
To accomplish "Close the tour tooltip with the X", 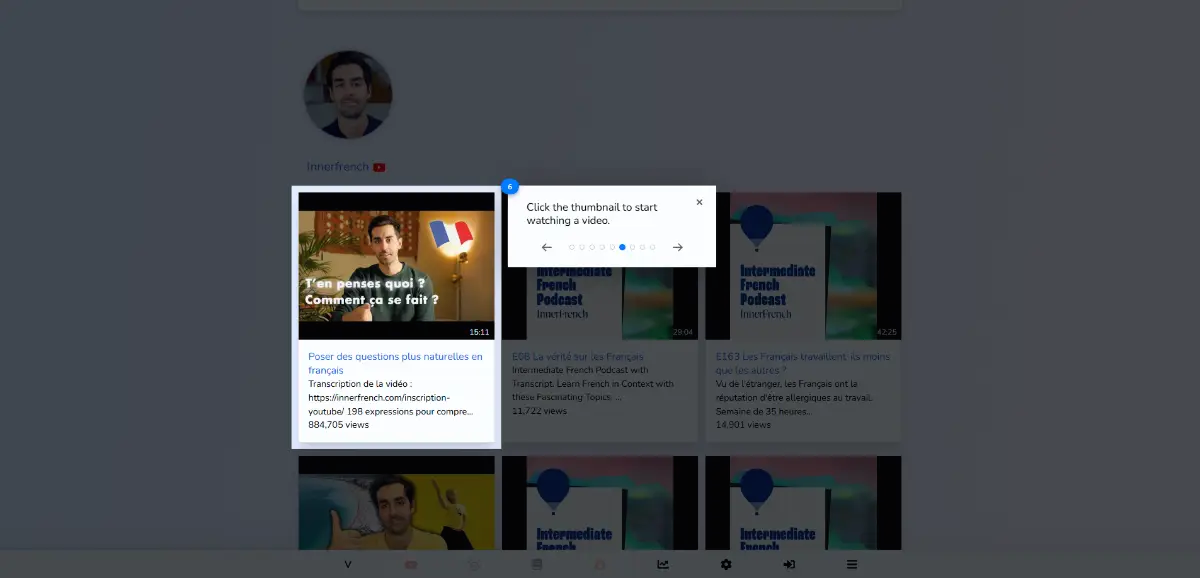I will coord(699,202).
